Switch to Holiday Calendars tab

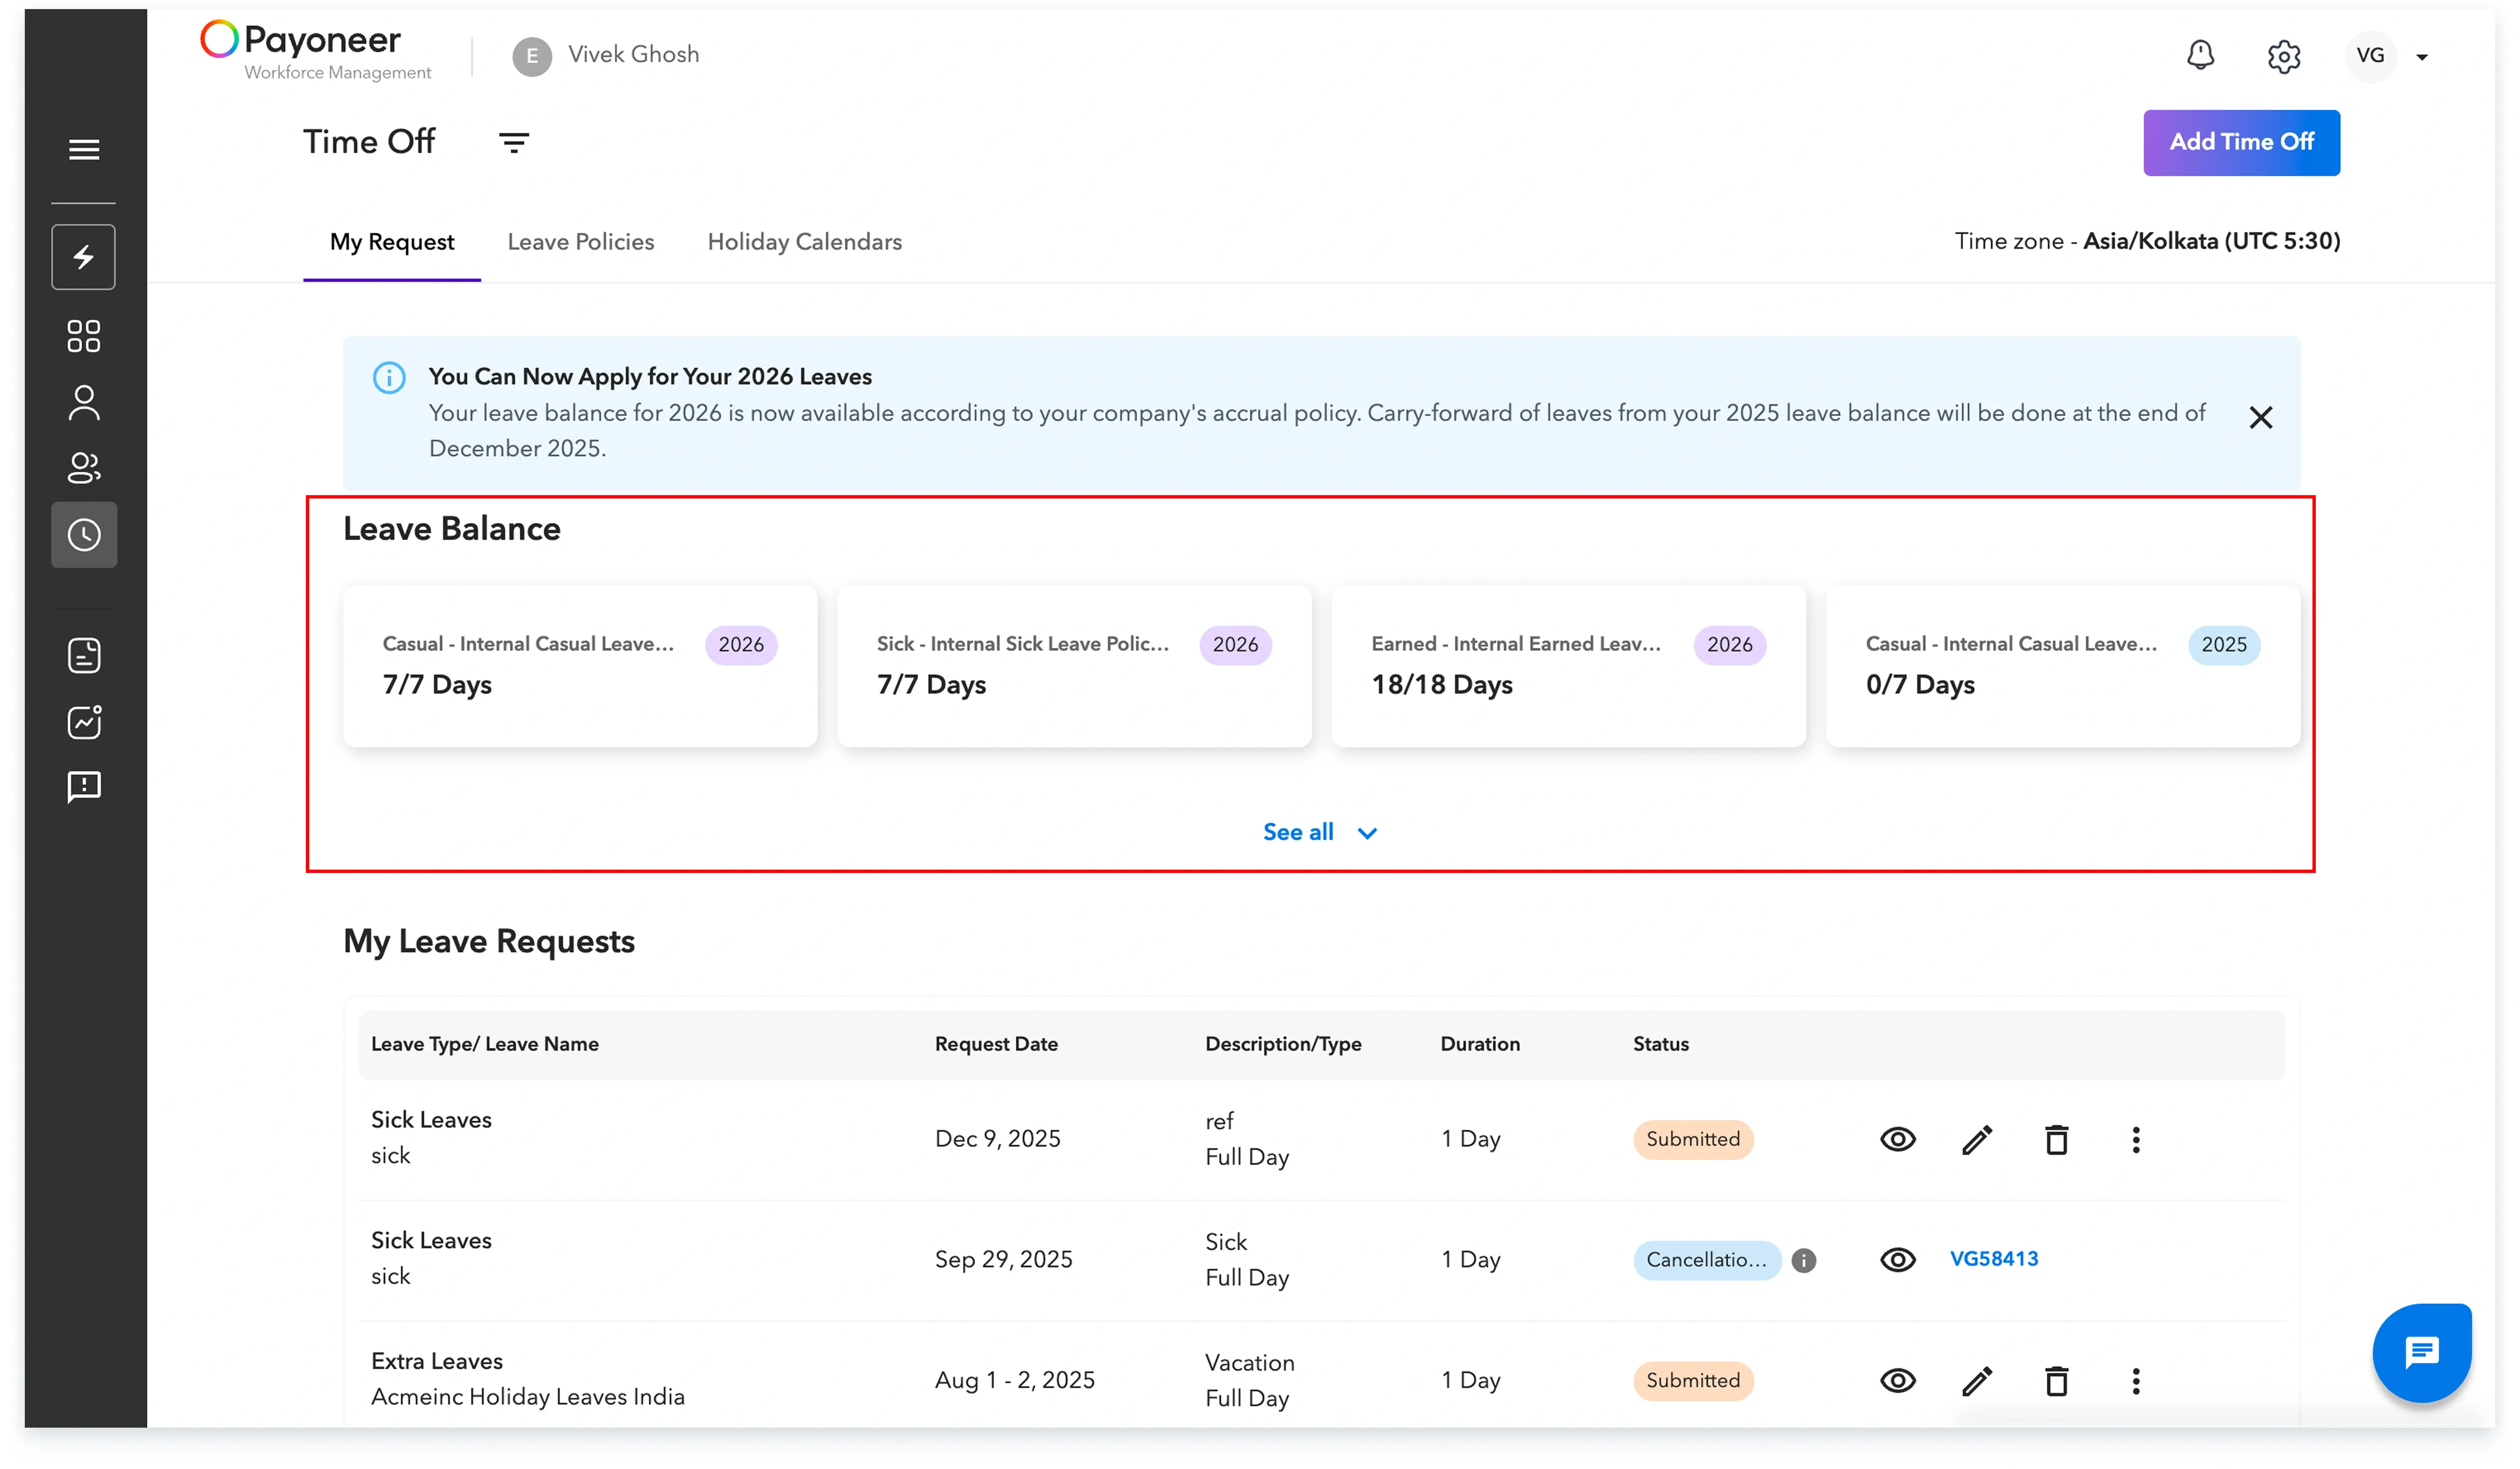804,242
